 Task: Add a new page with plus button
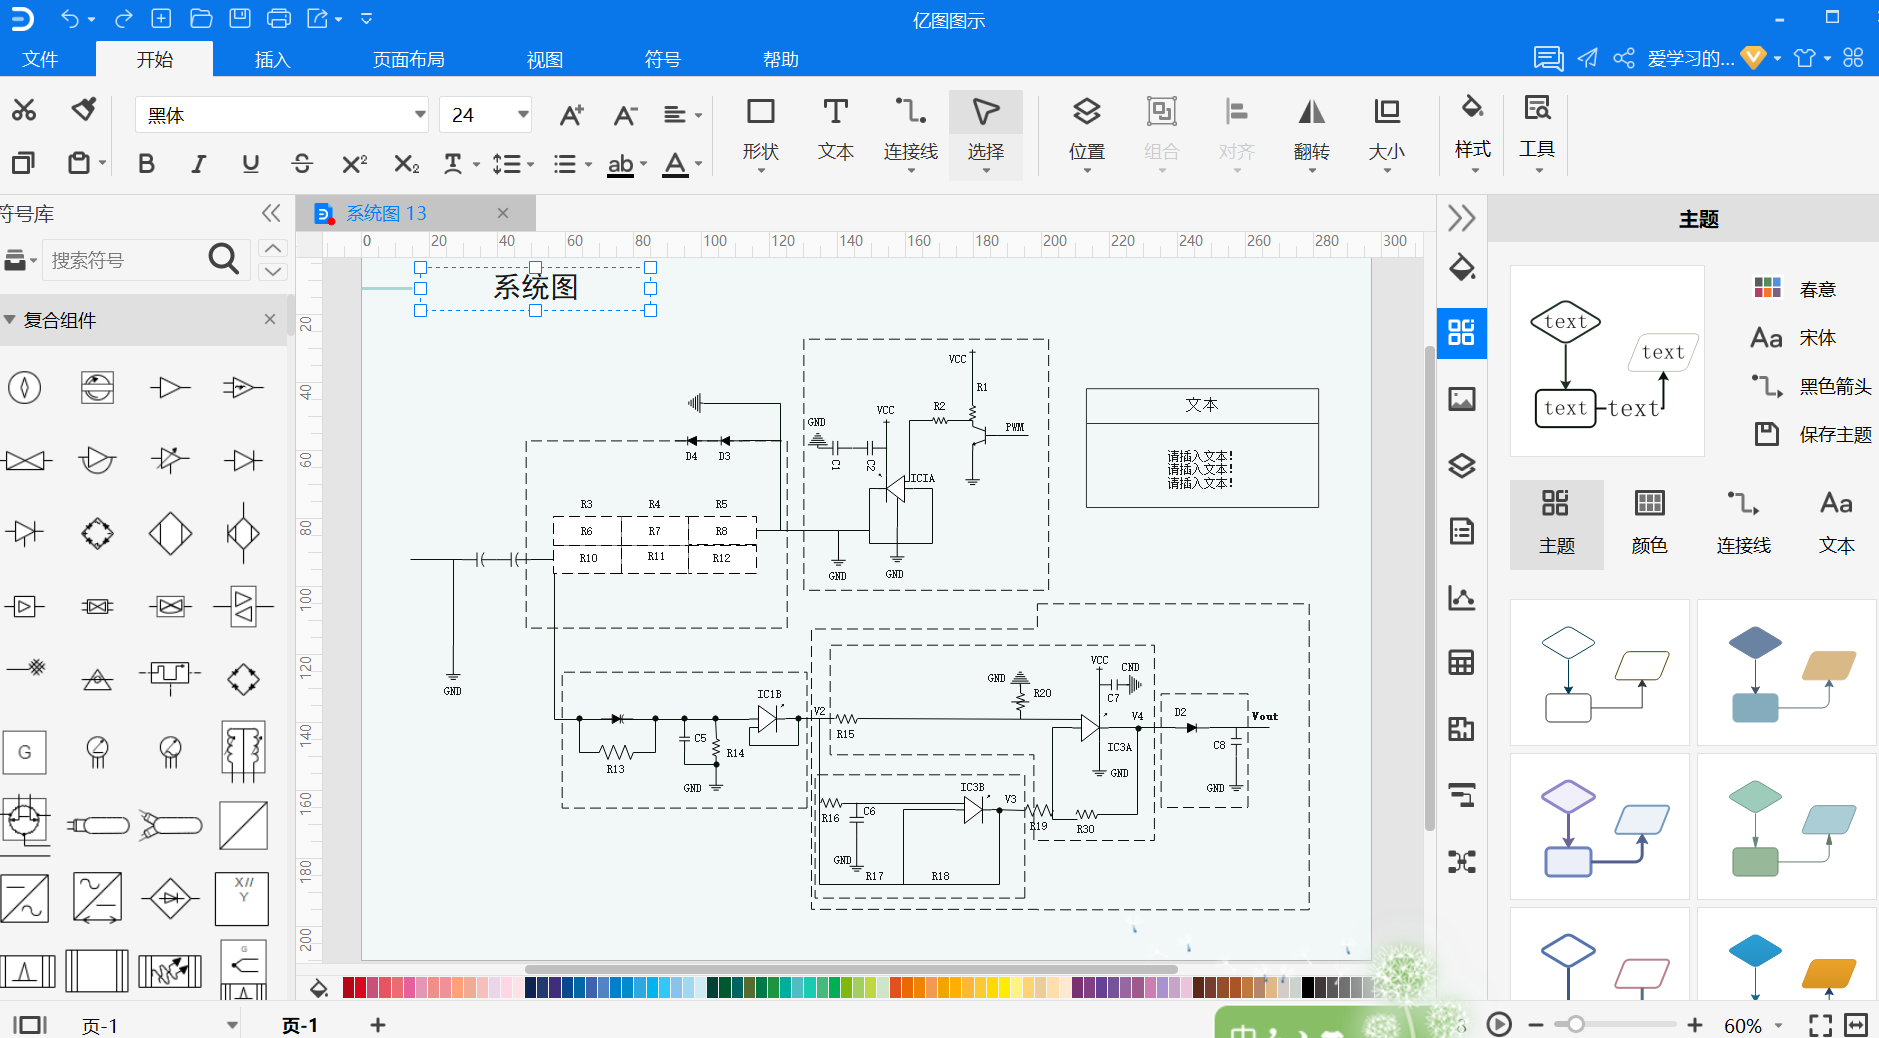378,1025
